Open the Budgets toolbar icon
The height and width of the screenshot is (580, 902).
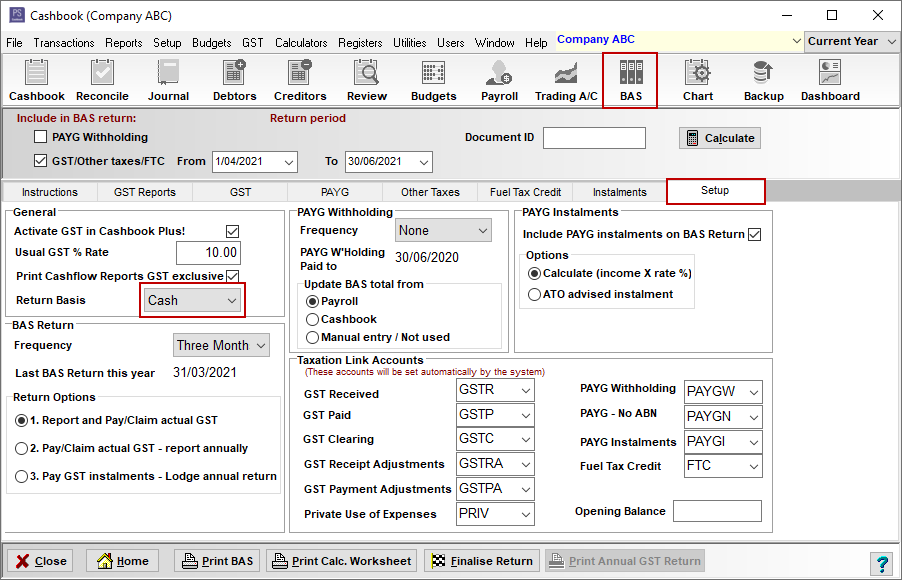point(433,81)
